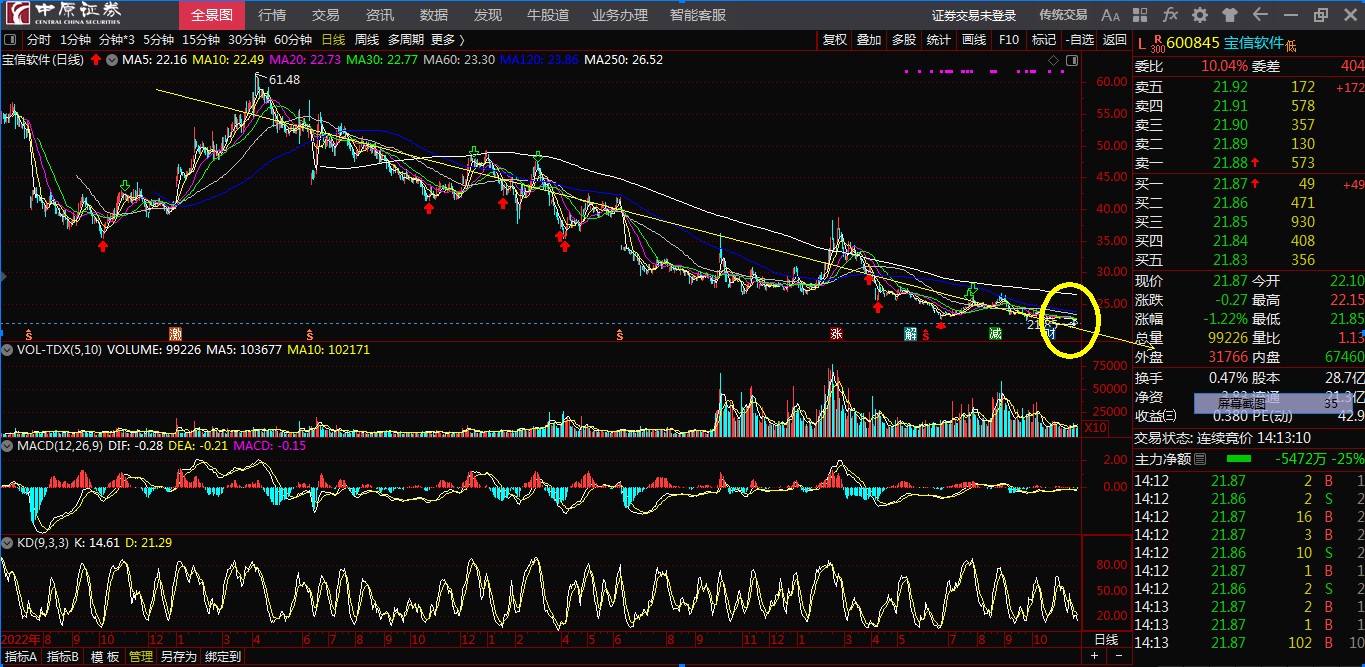Click the 解 event marker on the chart
Image resolution: width=1365 pixels, height=667 pixels.
tap(911, 333)
